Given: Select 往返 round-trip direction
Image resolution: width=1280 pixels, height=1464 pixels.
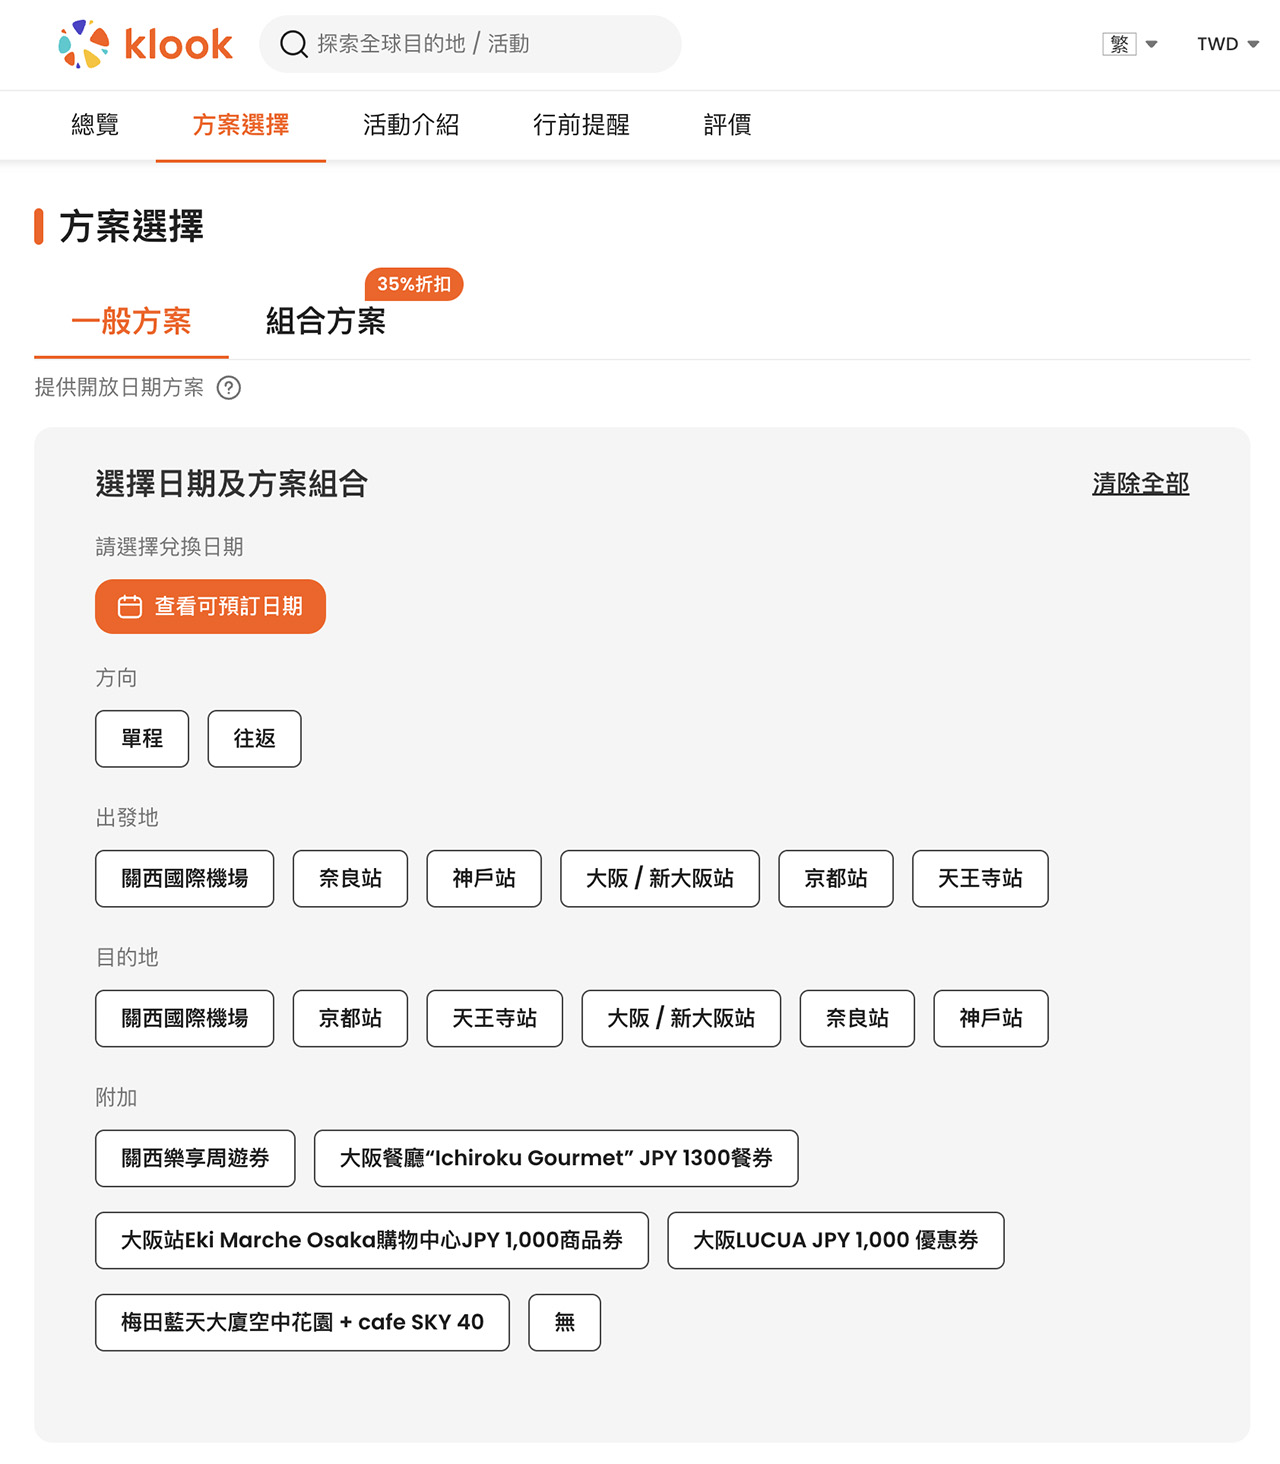Looking at the screenshot, I should coord(254,739).
